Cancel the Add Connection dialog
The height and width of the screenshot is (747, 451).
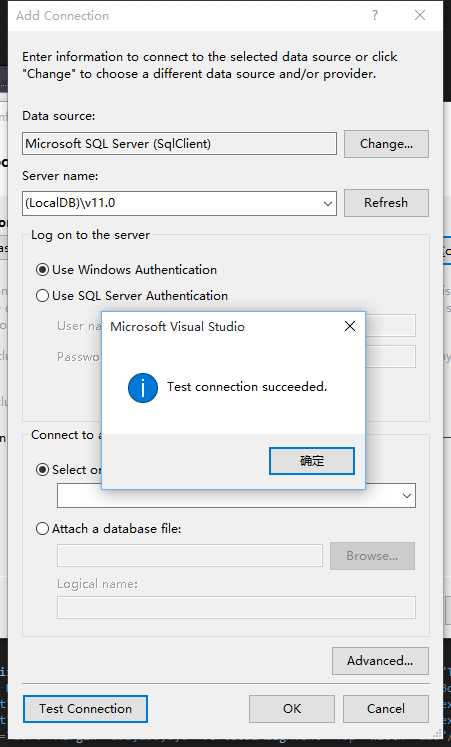[386, 709]
